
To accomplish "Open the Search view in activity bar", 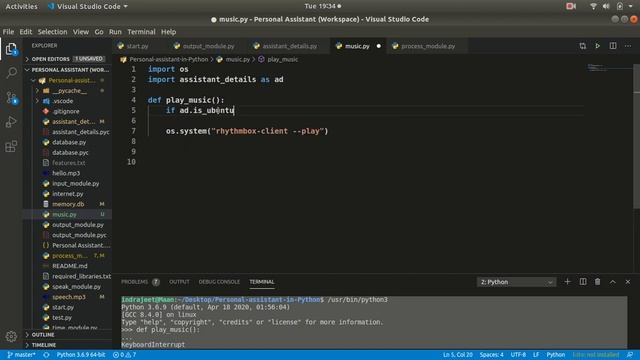I will [x=11, y=73].
